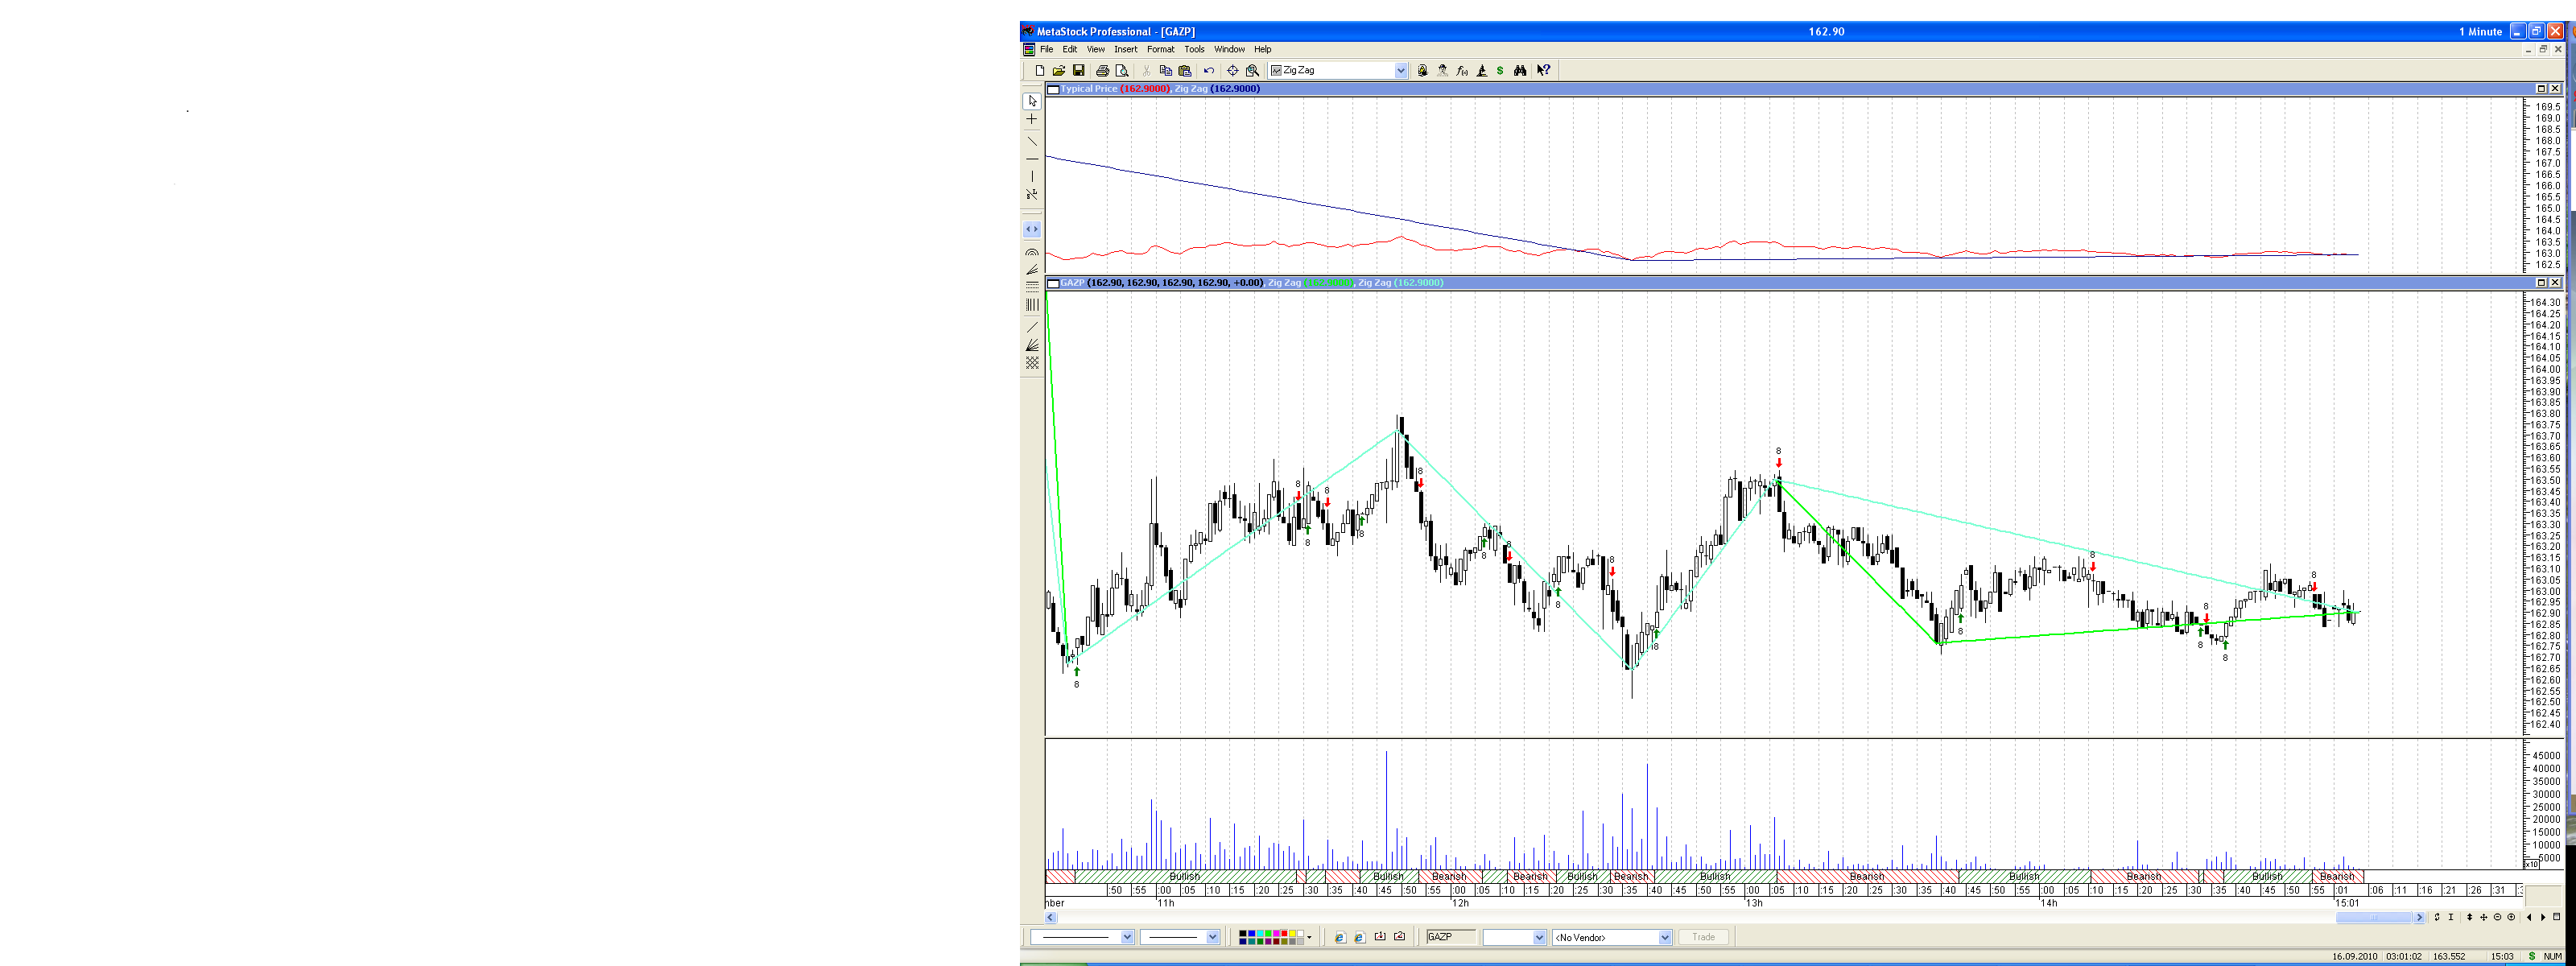Open the Tools menu
This screenshot has width=2576, height=966.
point(1194,49)
